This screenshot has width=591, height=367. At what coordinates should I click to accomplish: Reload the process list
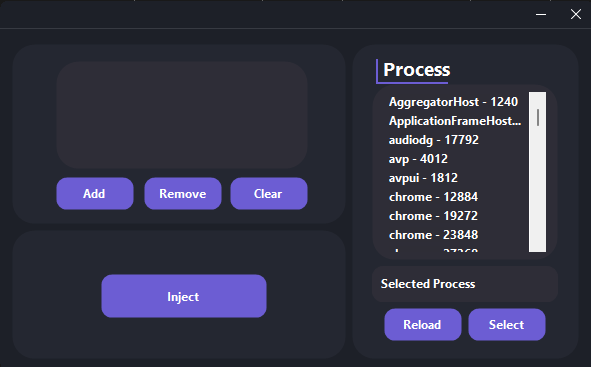(423, 324)
